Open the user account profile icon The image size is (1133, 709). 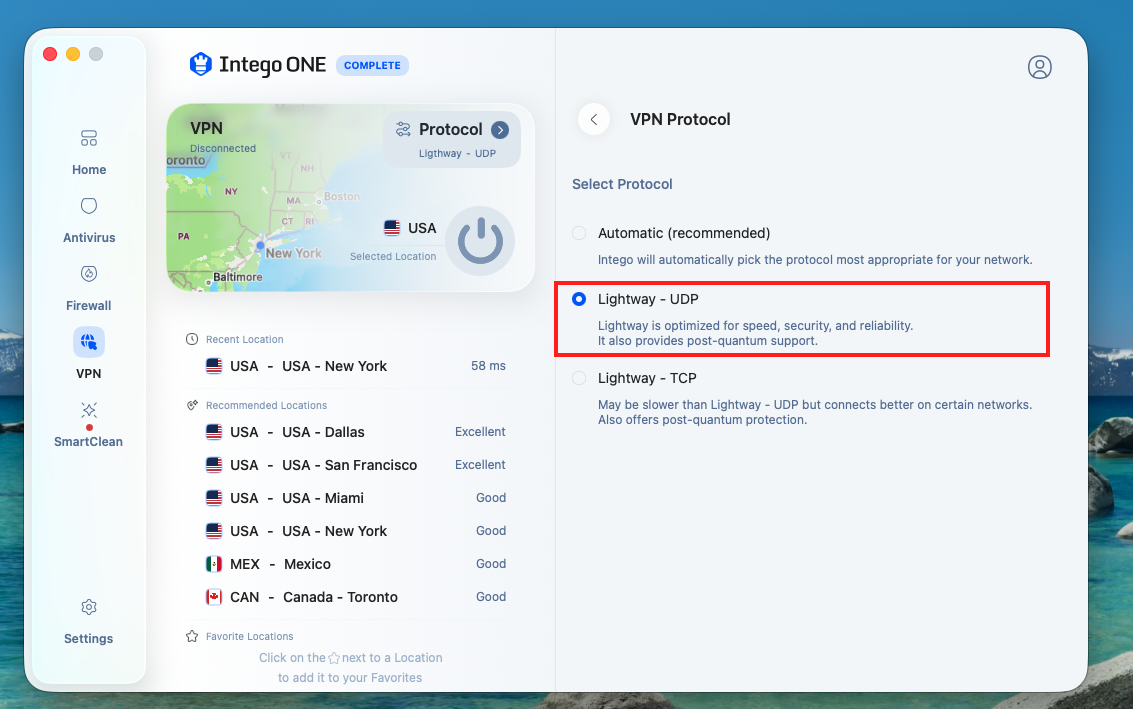tap(1040, 66)
